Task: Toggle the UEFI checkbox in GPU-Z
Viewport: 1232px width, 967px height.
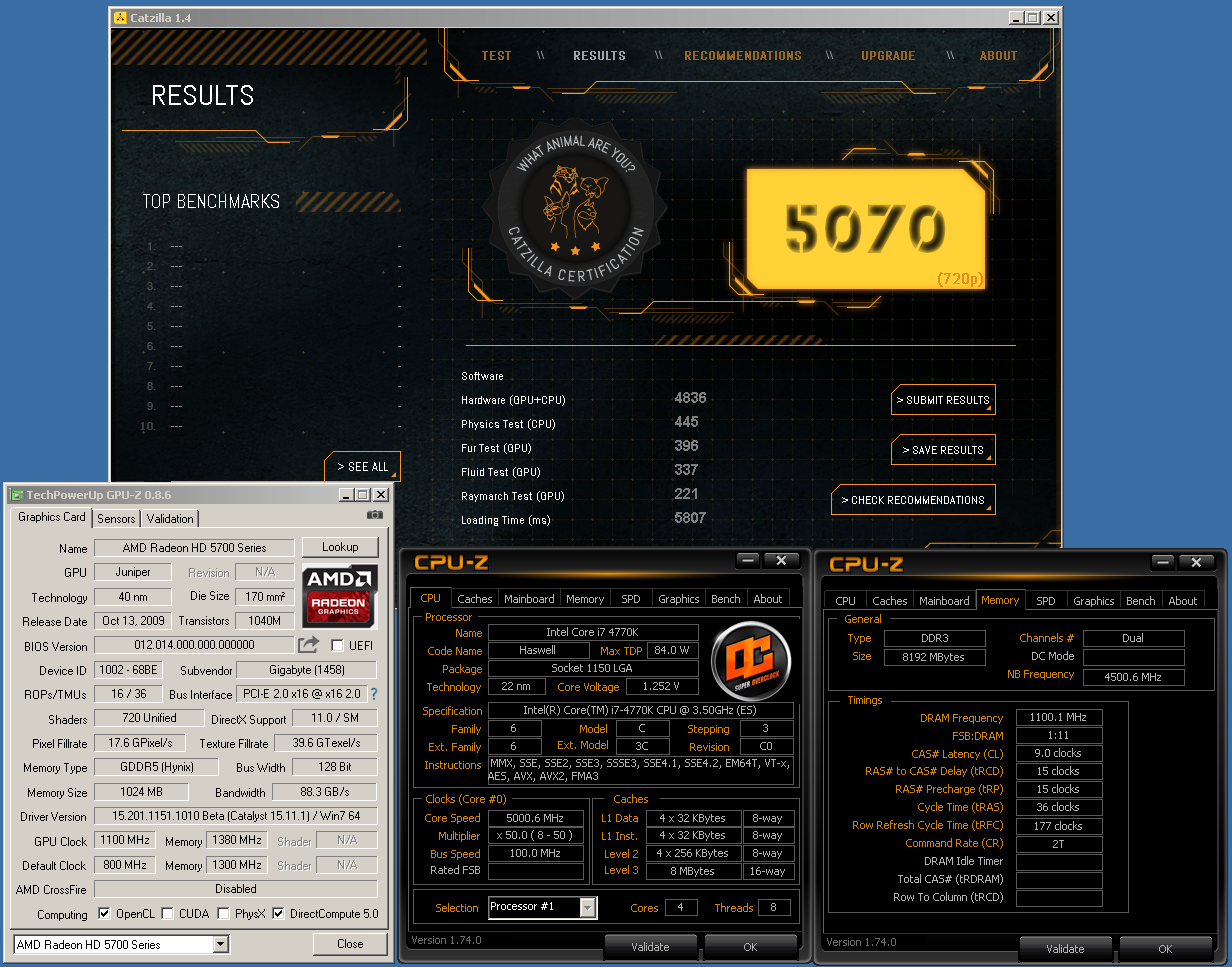Action: (338, 645)
